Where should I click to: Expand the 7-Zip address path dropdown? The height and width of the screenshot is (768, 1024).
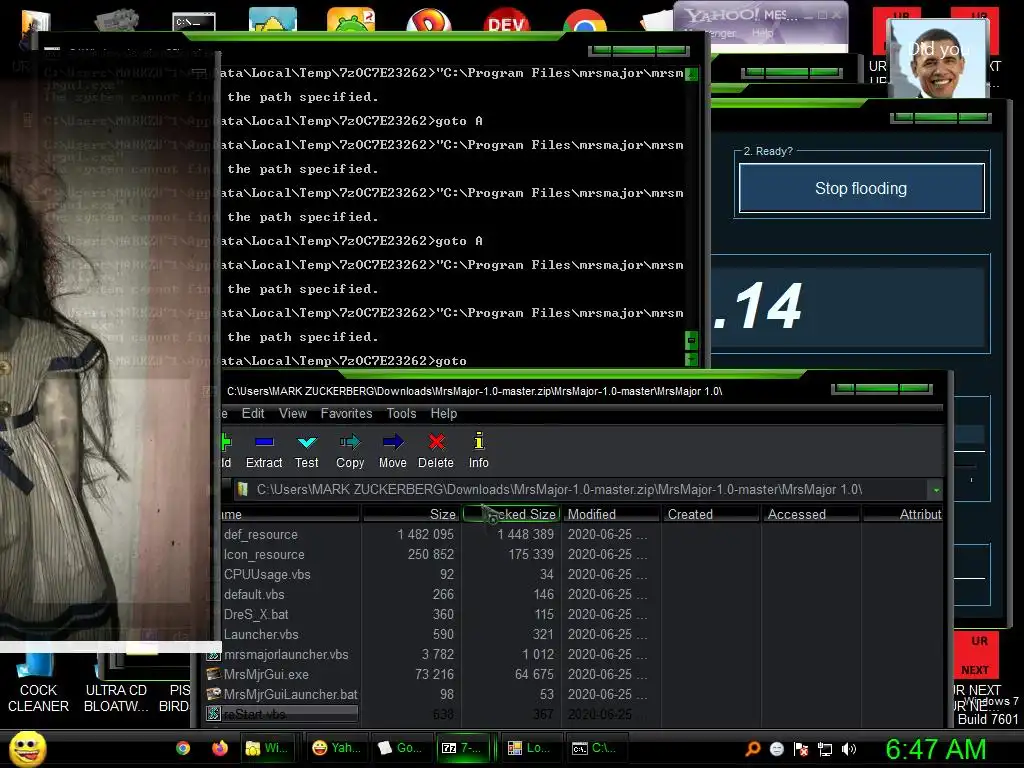936,490
